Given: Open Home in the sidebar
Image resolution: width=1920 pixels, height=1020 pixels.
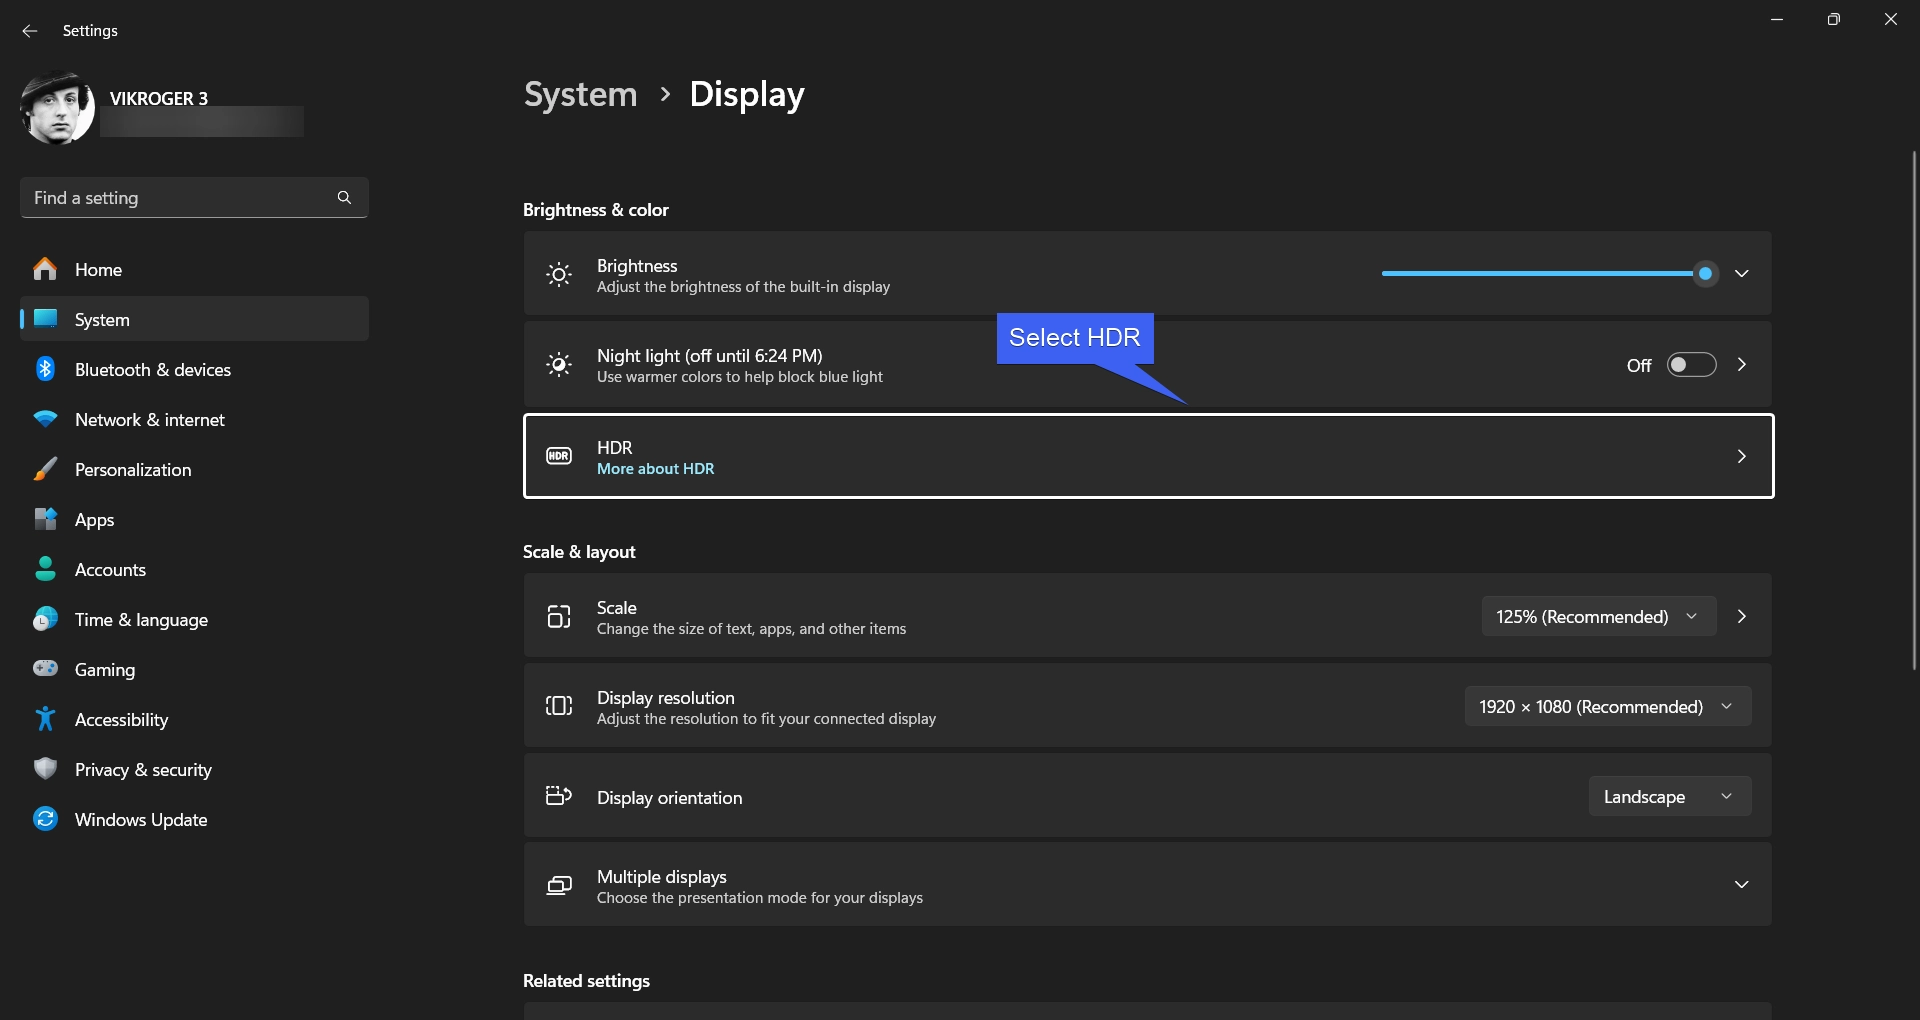Looking at the screenshot, I should pos(194,269).
